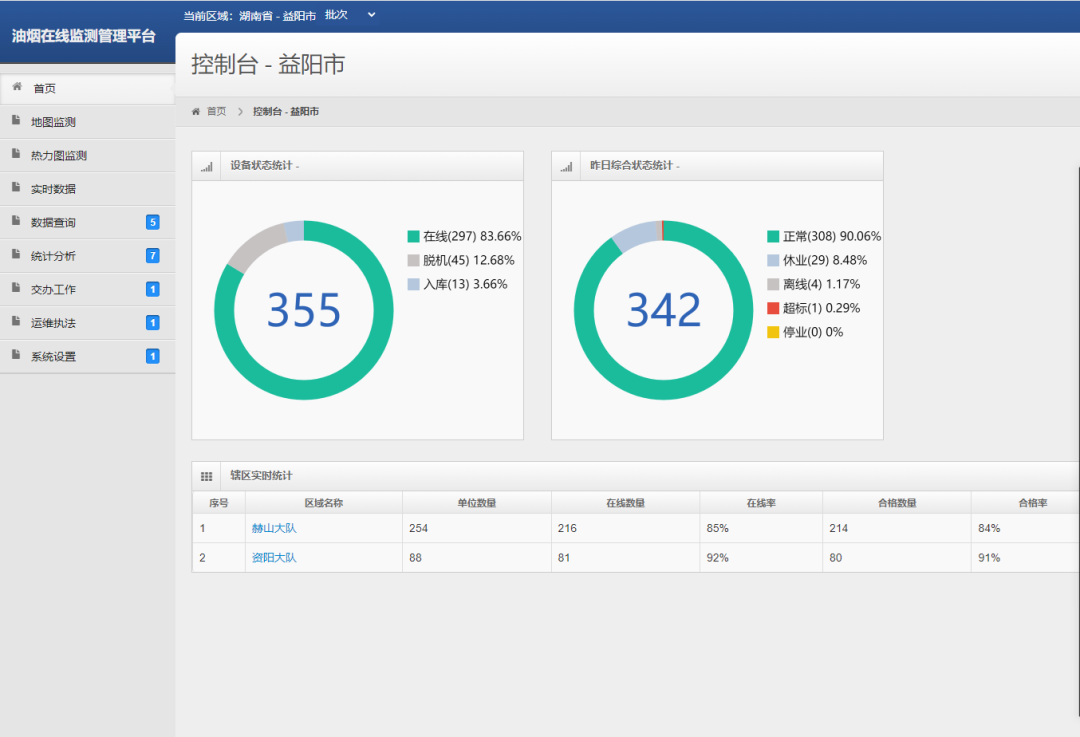This screenshot has width=1080, height=737.
Task: Click the document icon beside 热力图监测
Action: click(16, 154)
